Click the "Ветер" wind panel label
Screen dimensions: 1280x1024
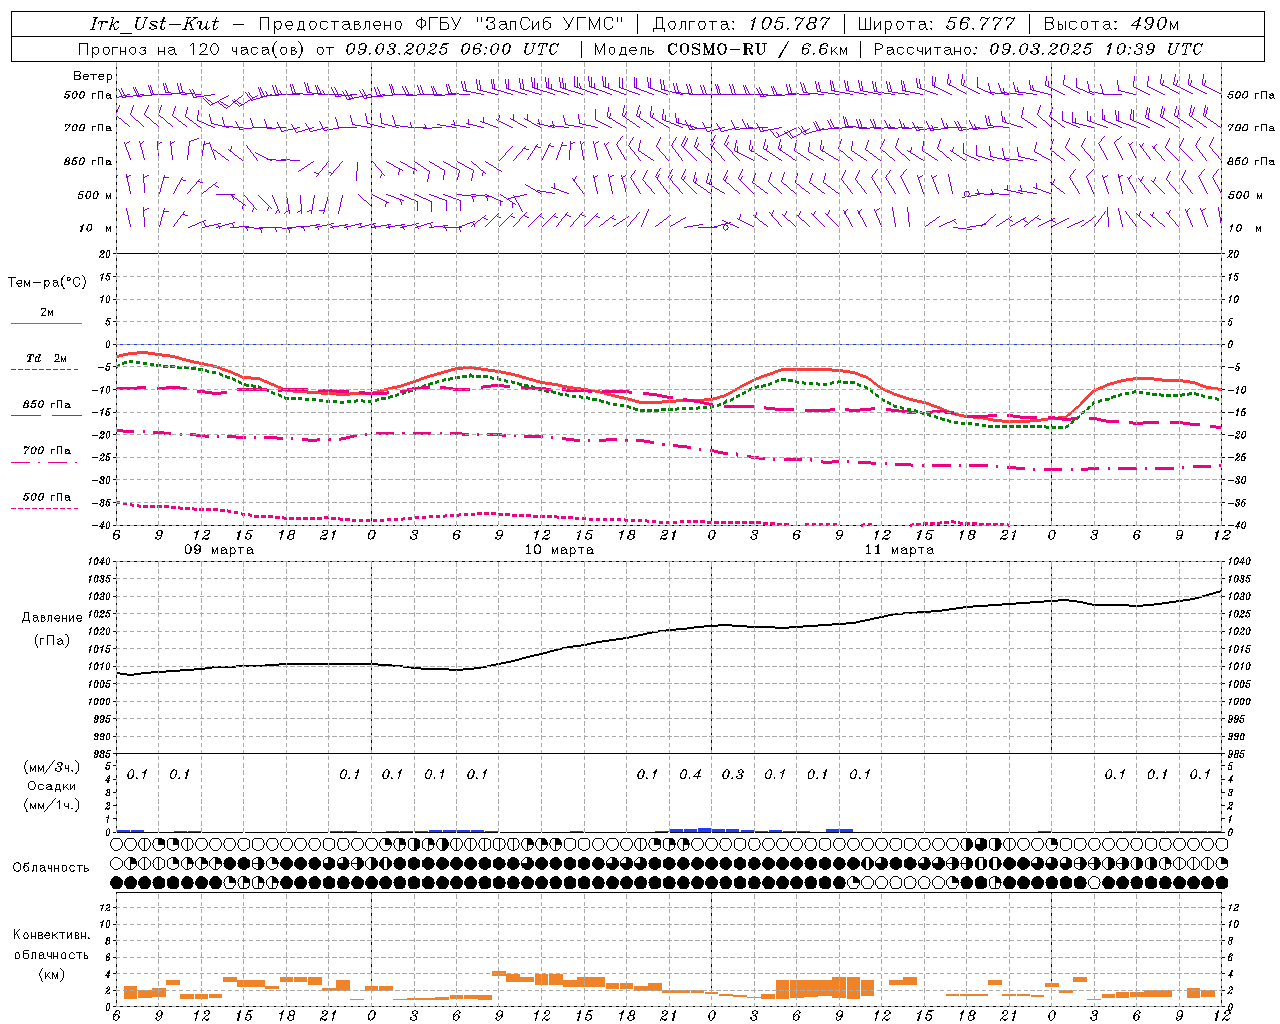click(92, 76)
